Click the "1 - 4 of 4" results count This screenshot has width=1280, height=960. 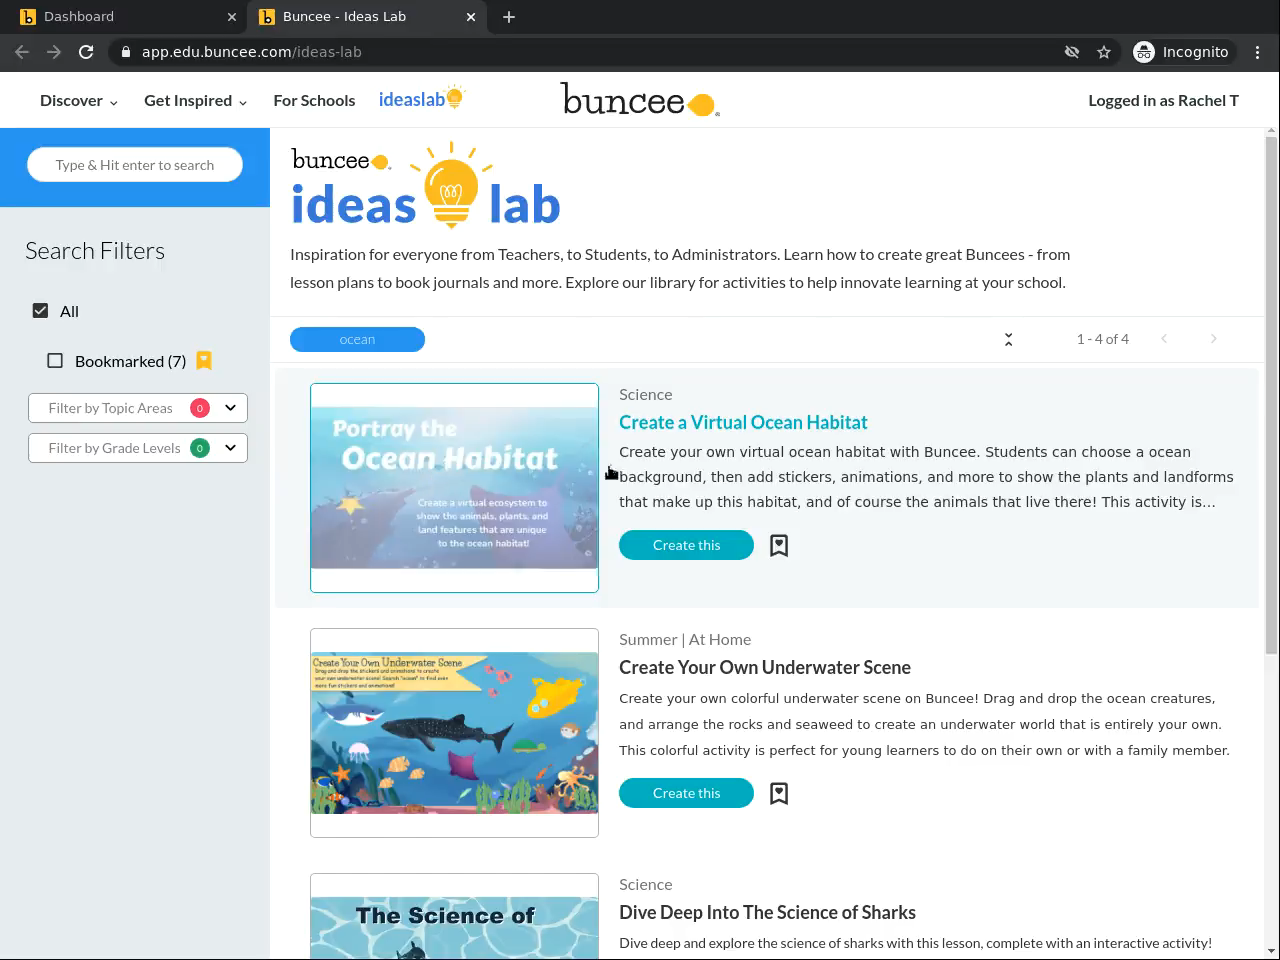[1103, 339]
